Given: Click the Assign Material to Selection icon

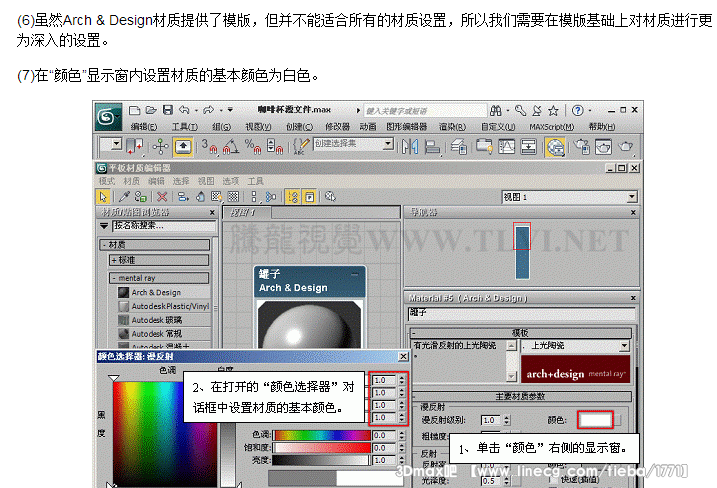Looking at the screenshot, I should coord(140,197).
